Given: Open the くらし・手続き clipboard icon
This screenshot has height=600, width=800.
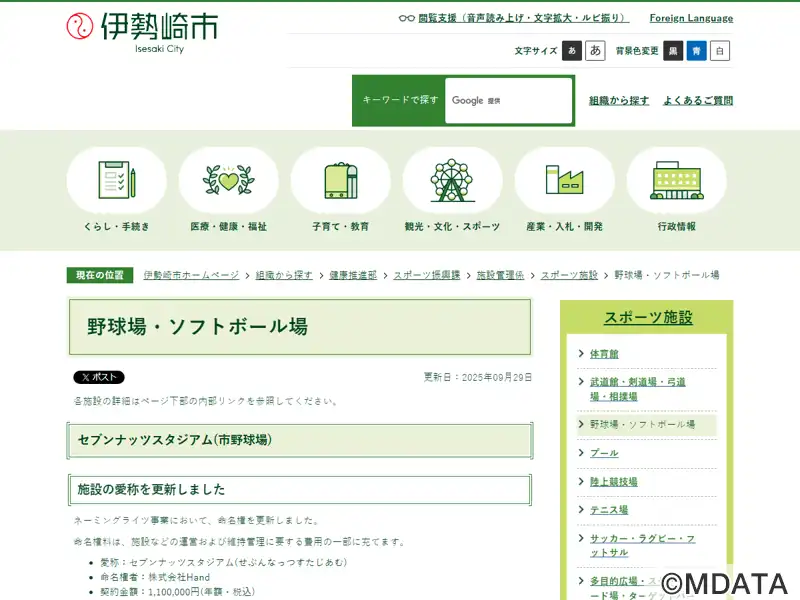Looking at the screenshot, I should pyautogui.click(x=117, y=180).
